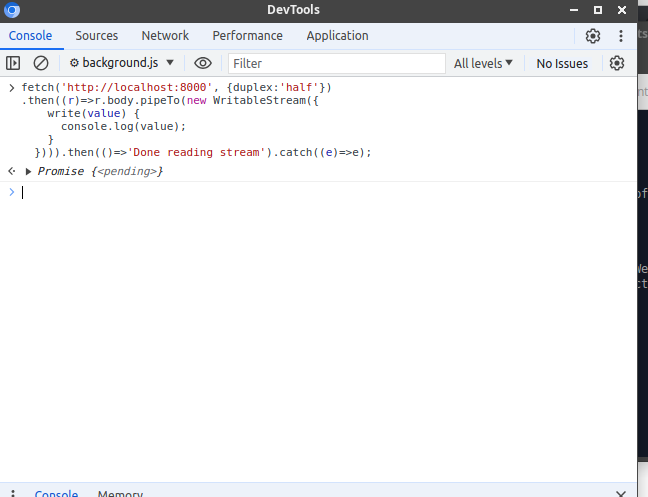The width and height of the screenshot is (648, 497).
Task: Close the DevTools window
Action: (622, 10)
